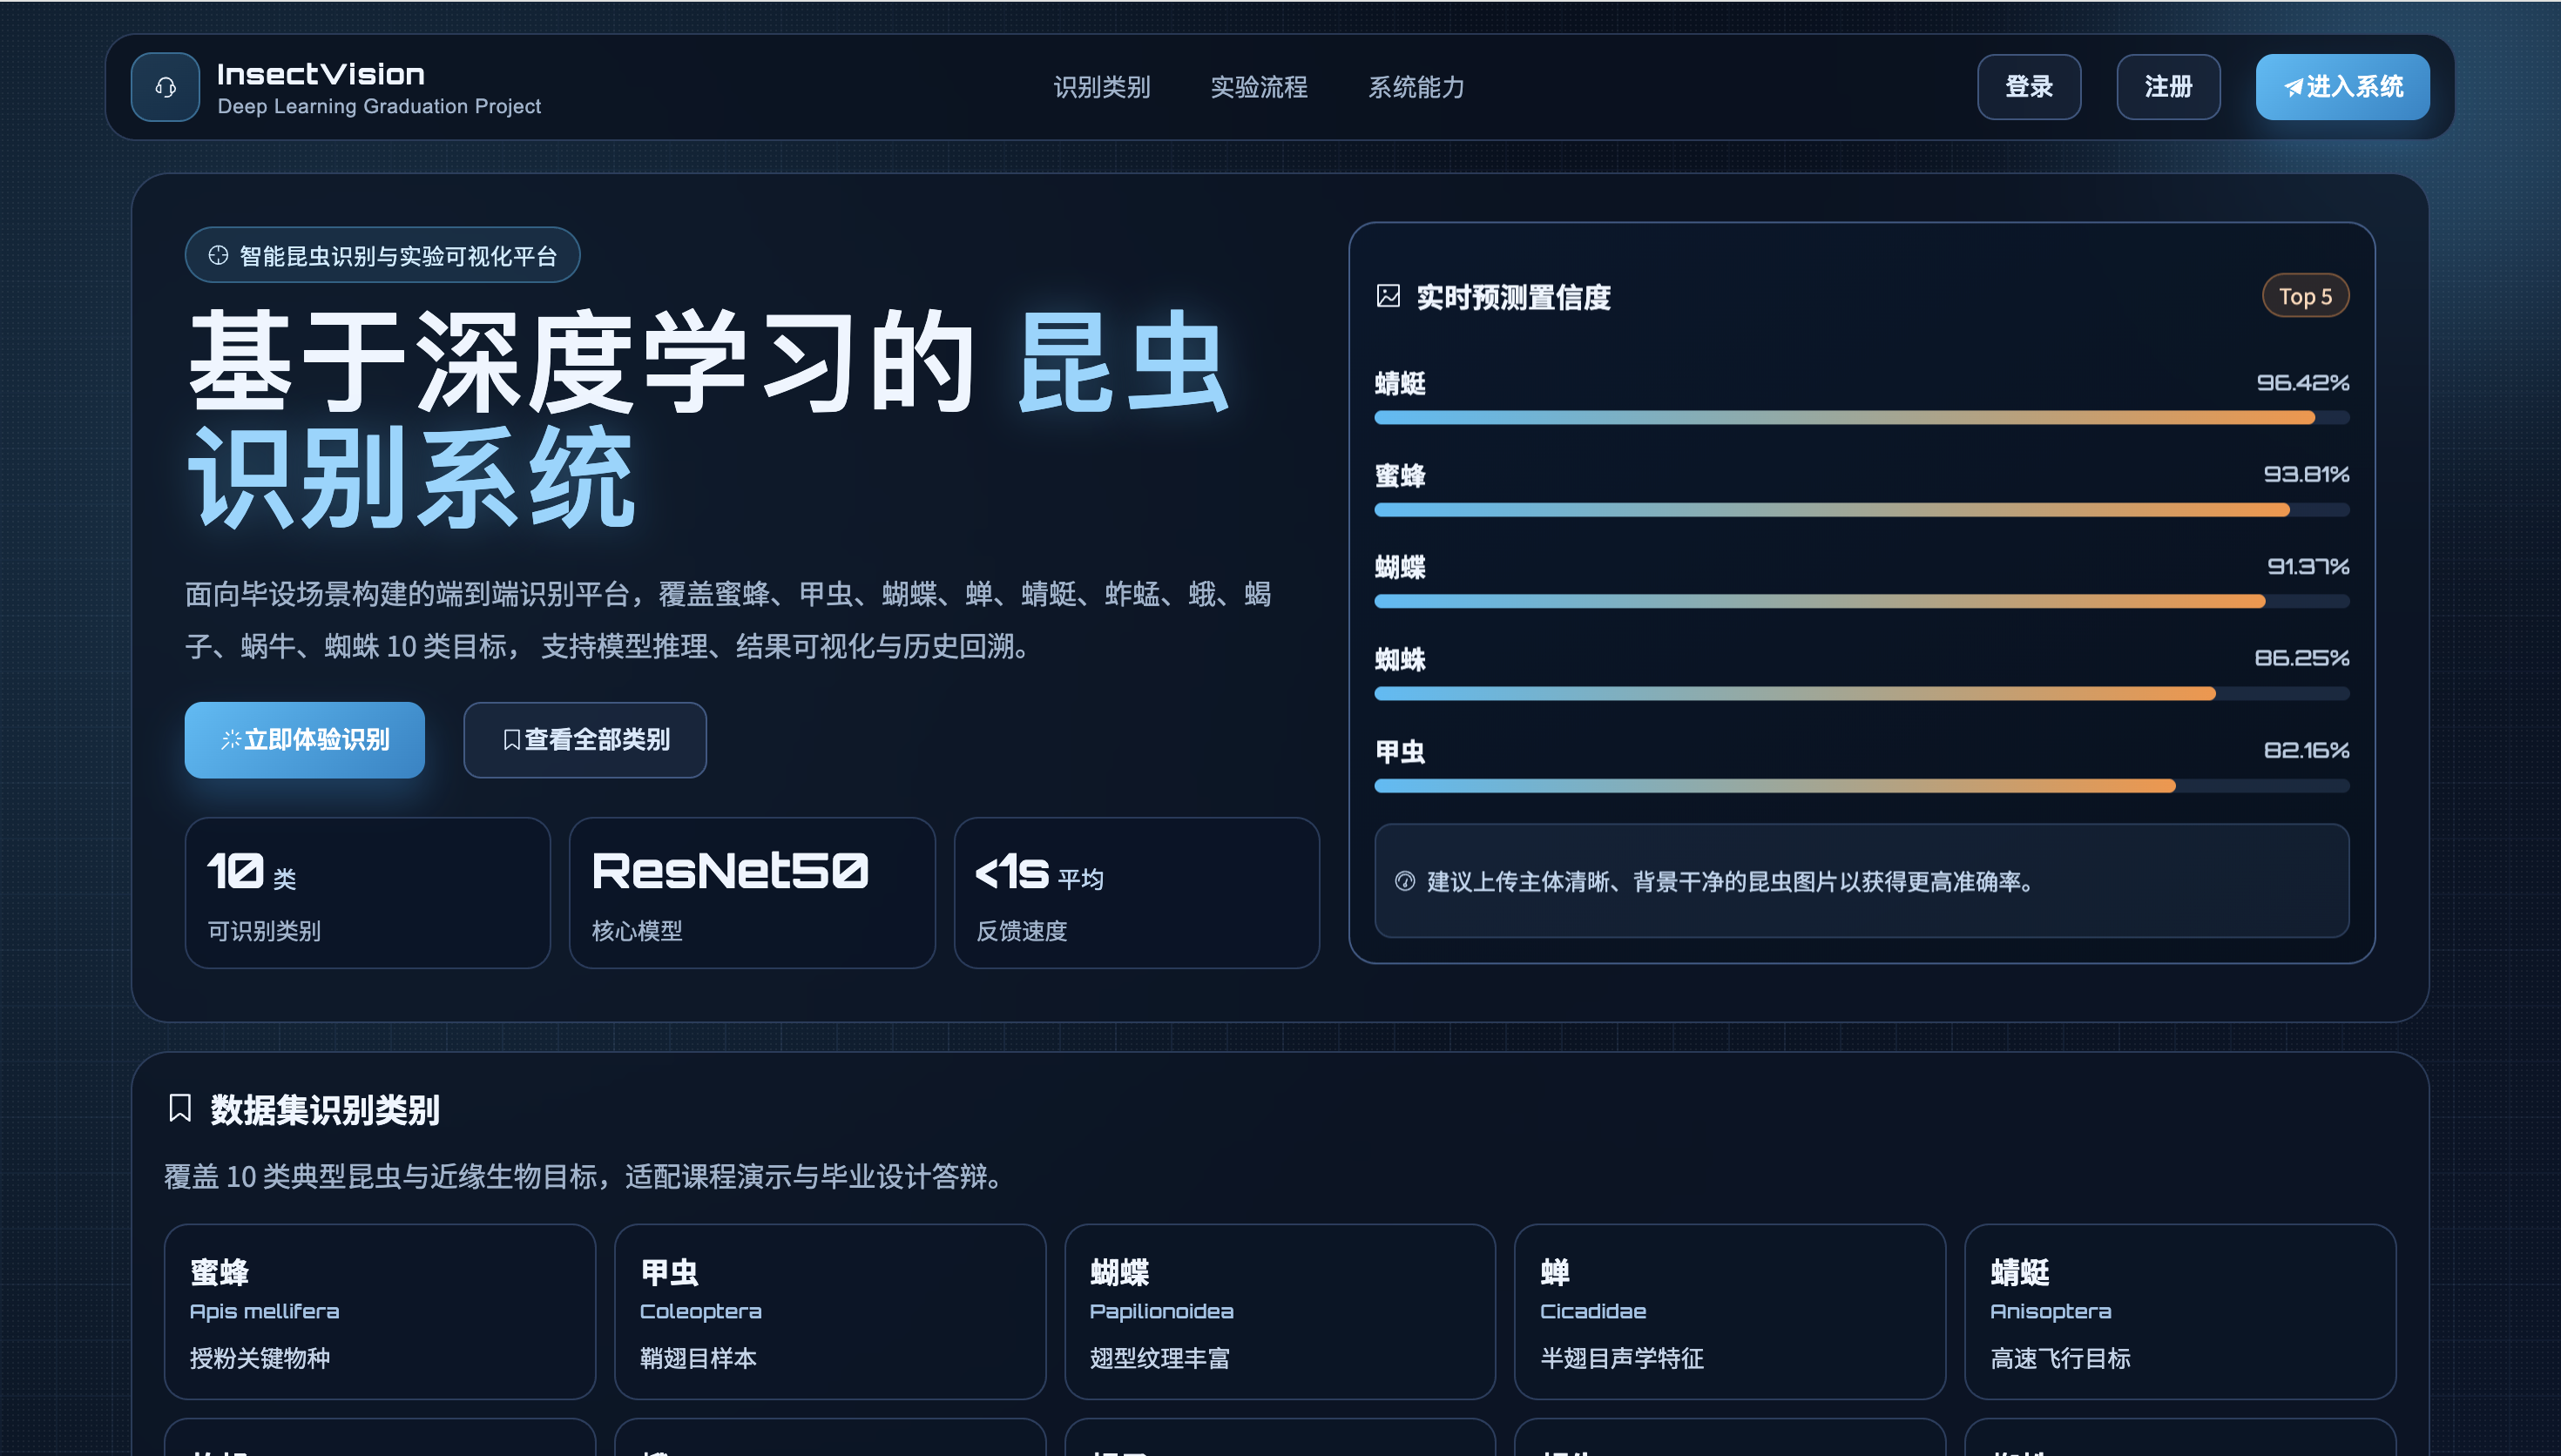Click the 蜻蜓 confidence bar
2561x1456 pixels.
point(1861,418)
